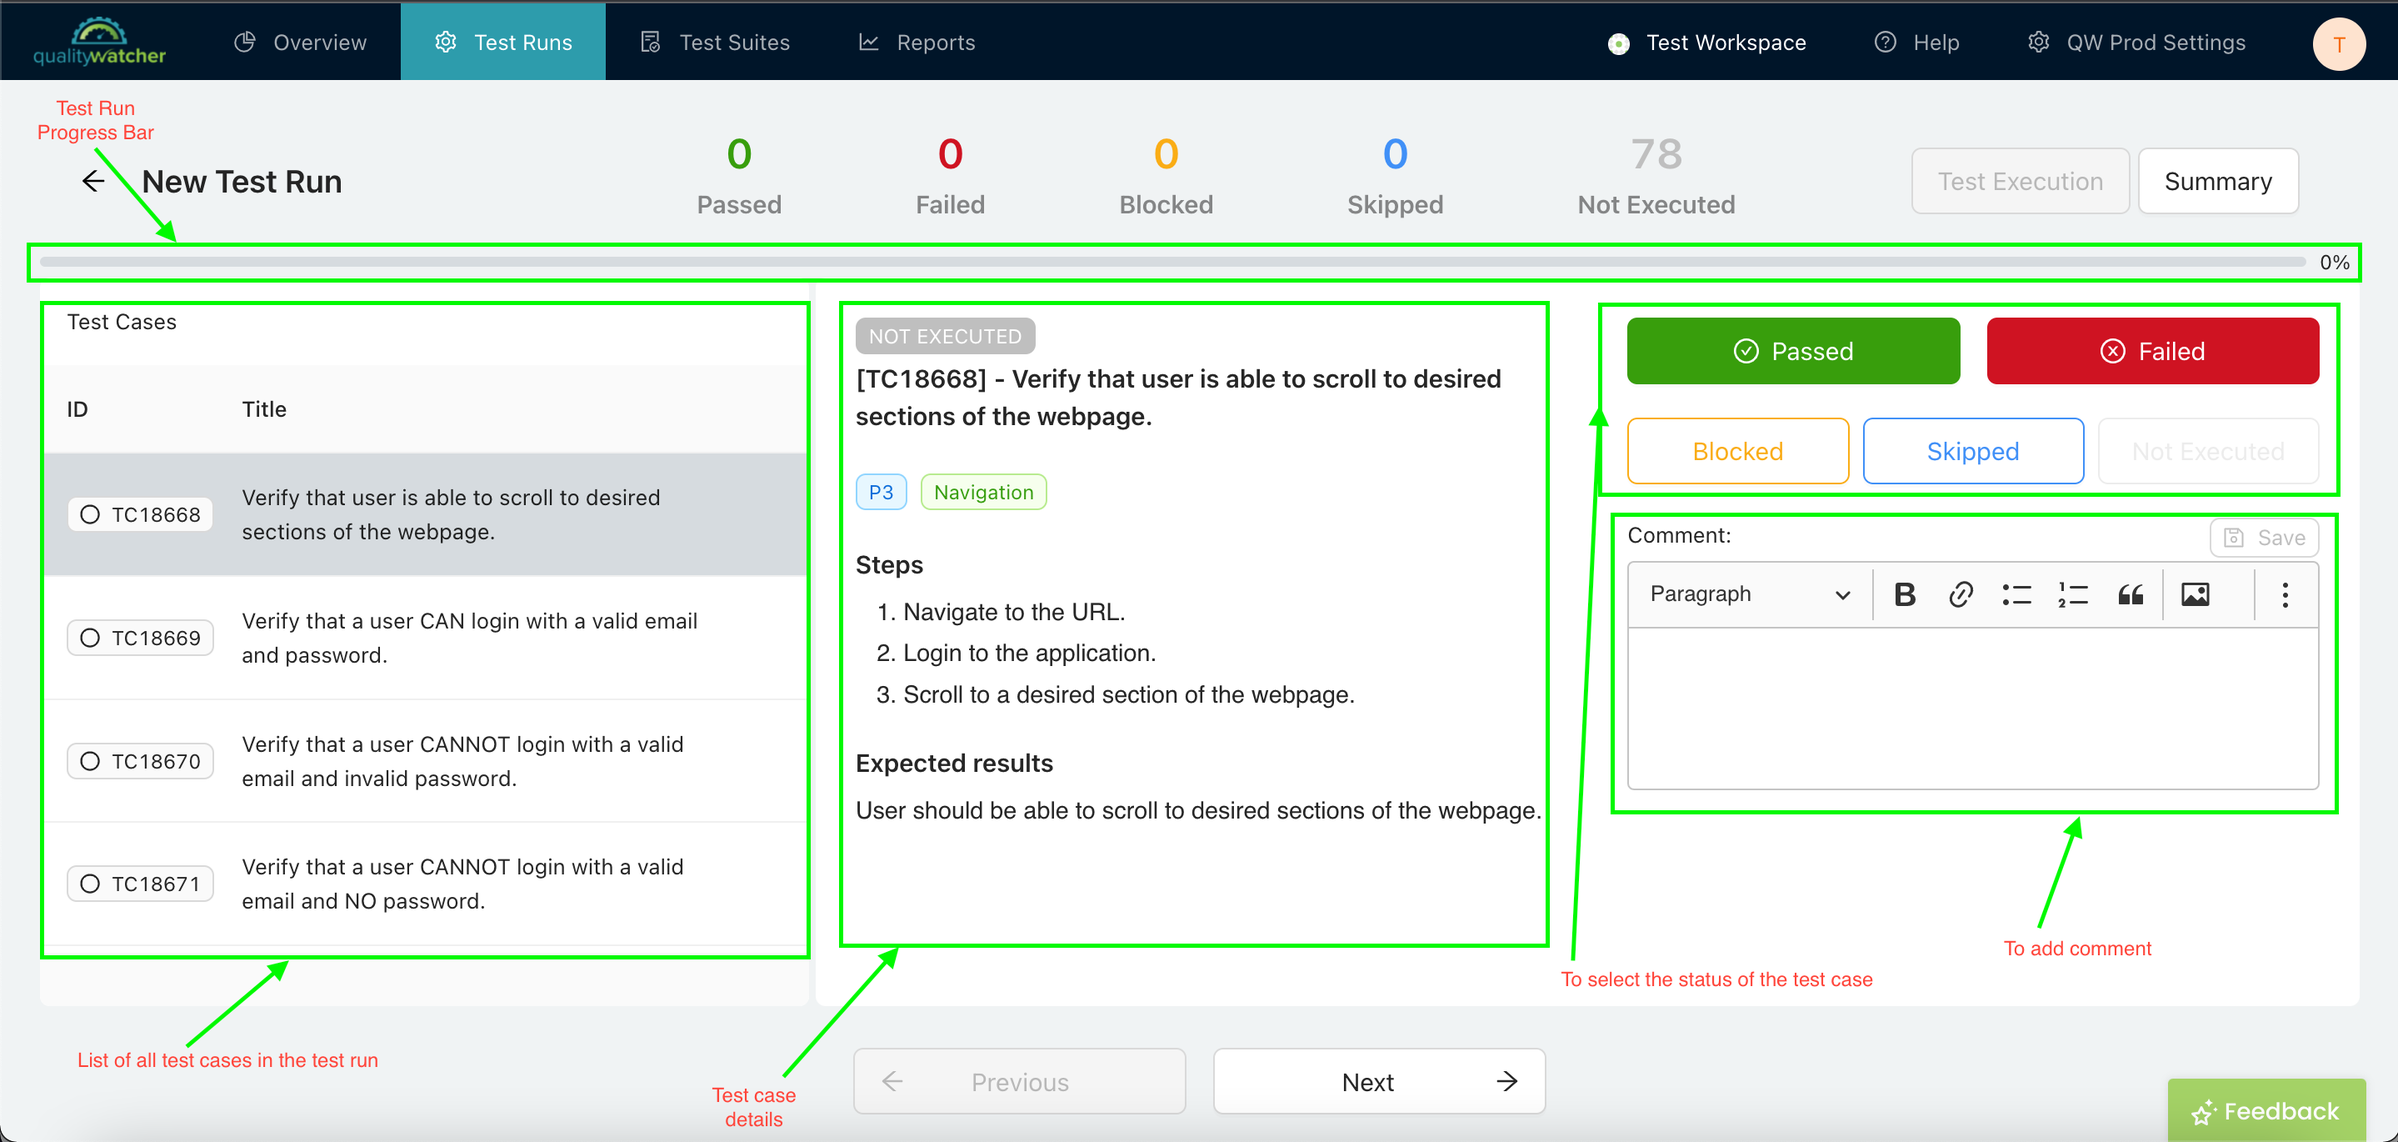Click the P3 priority tag
Screen dimensions: 2398x1142
(881, 492)
